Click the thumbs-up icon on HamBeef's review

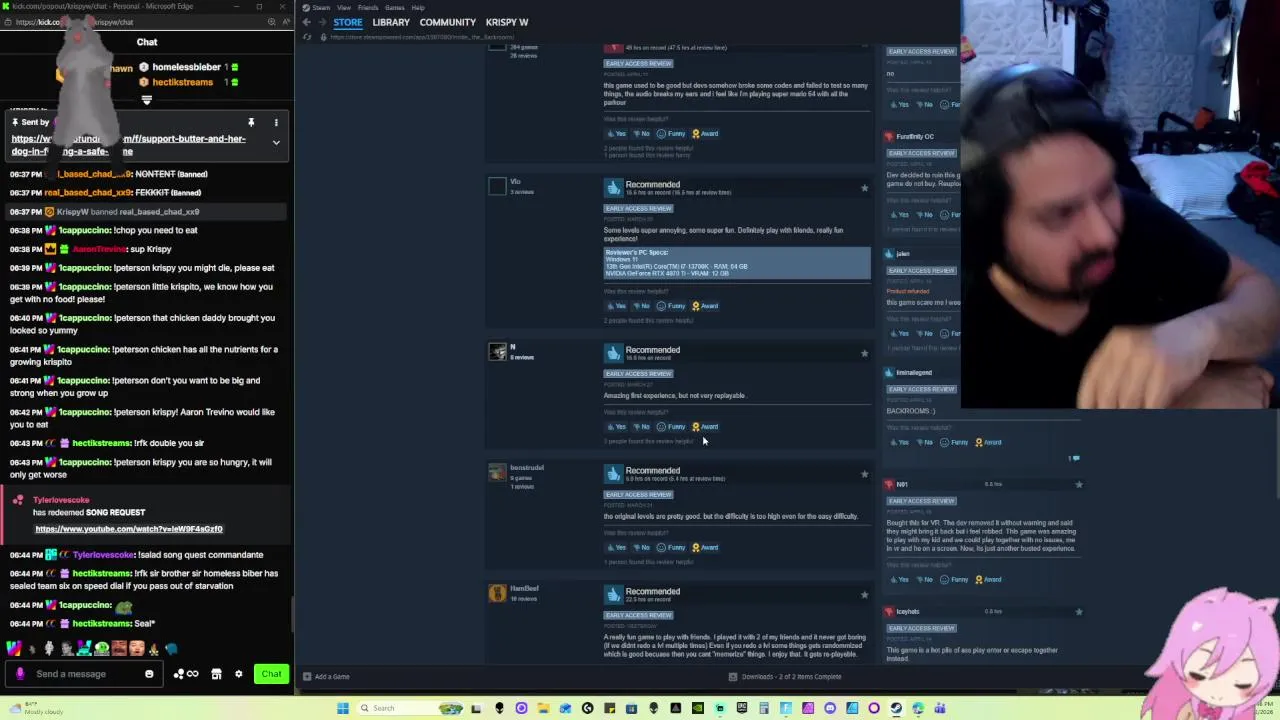coord(613,594)
